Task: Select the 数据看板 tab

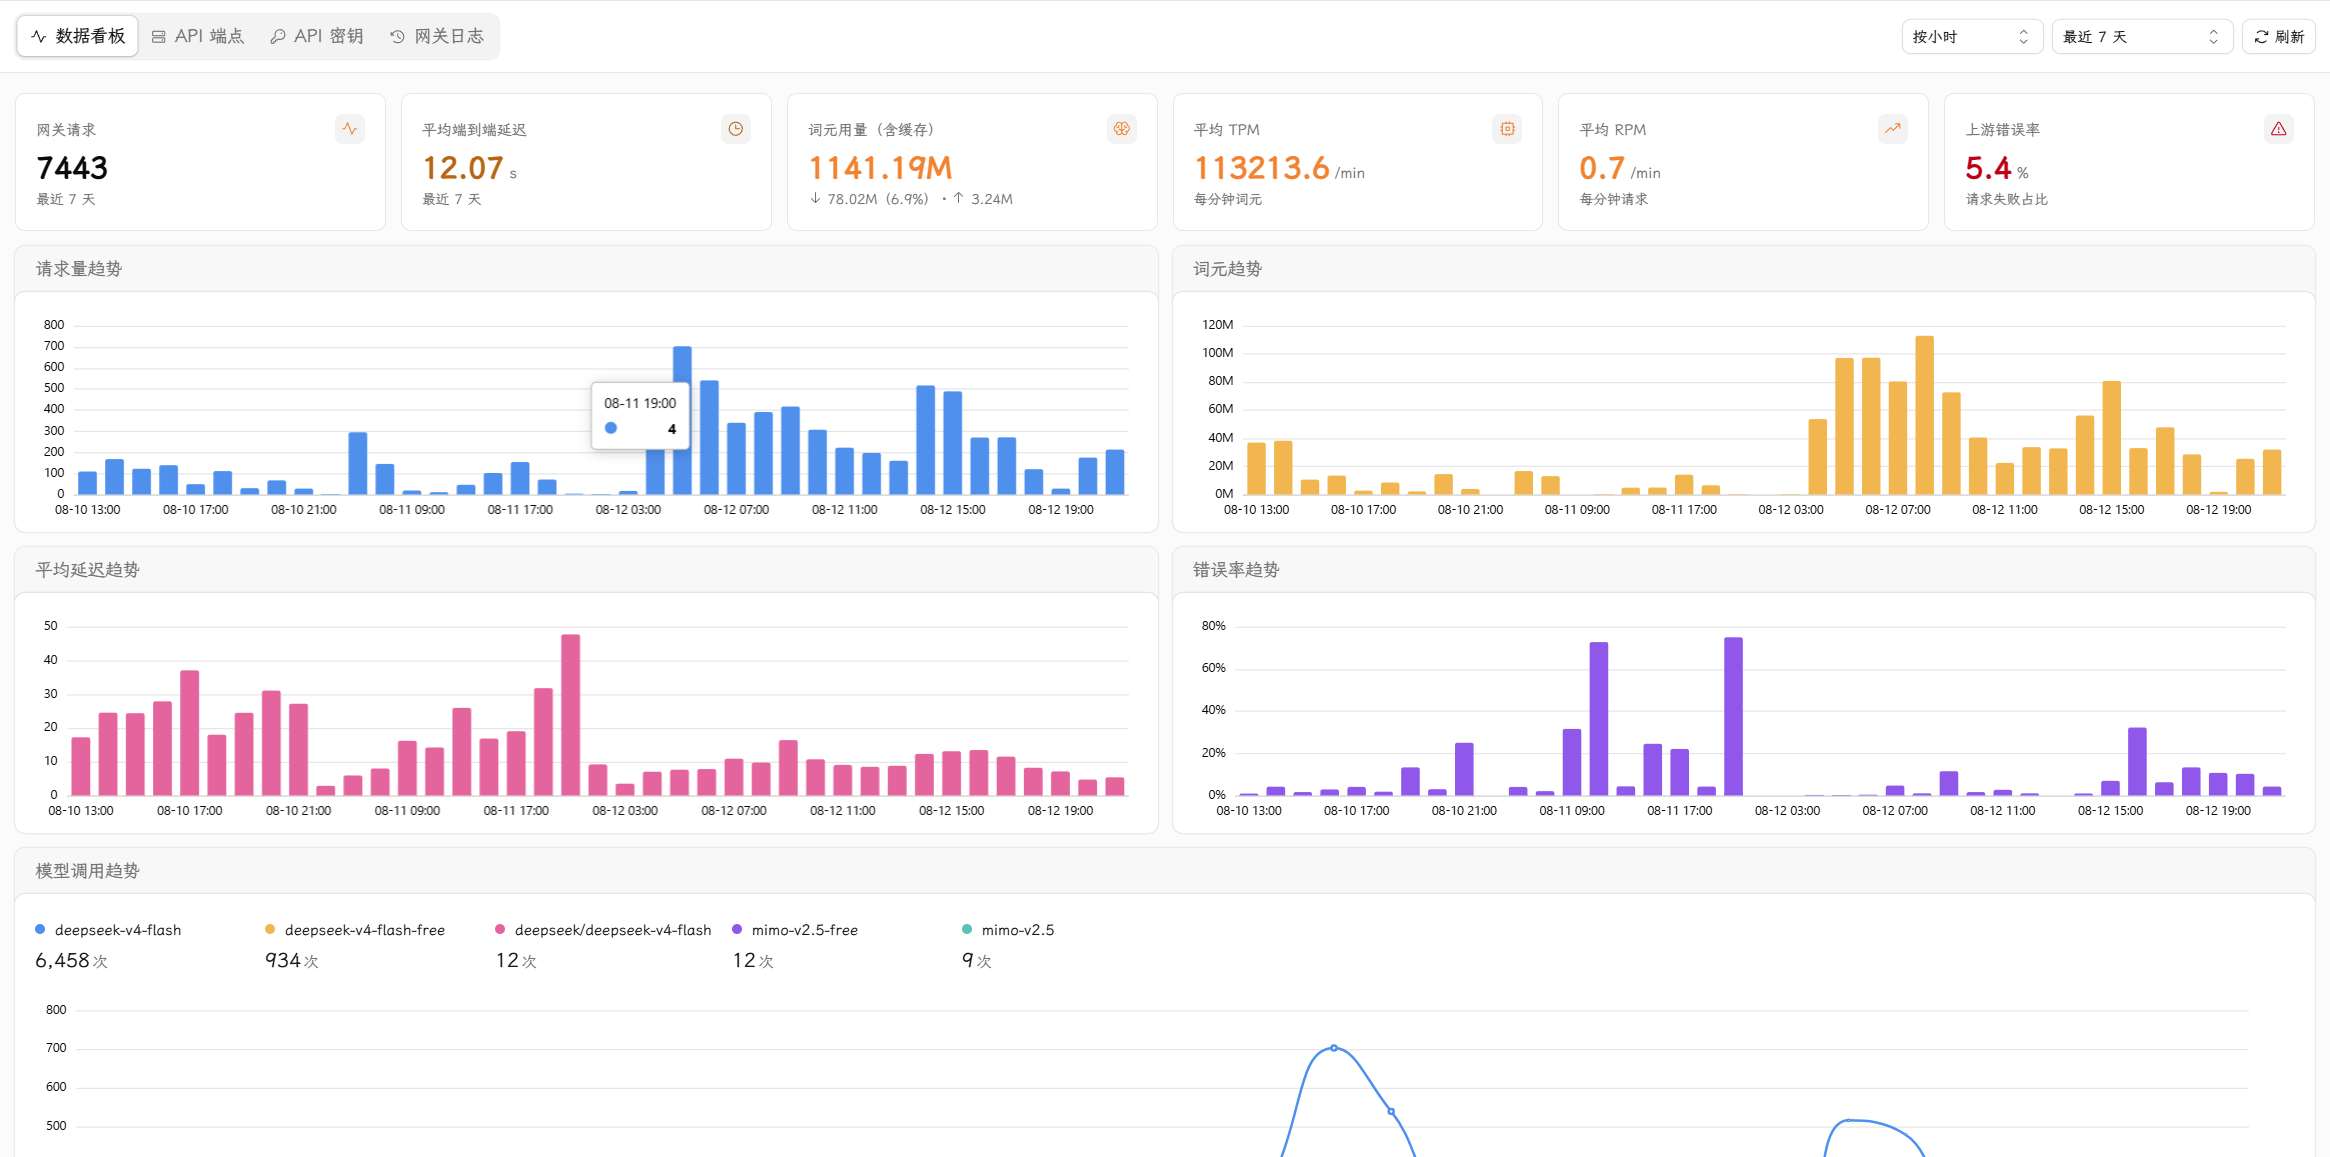Action: click(78, 37)
